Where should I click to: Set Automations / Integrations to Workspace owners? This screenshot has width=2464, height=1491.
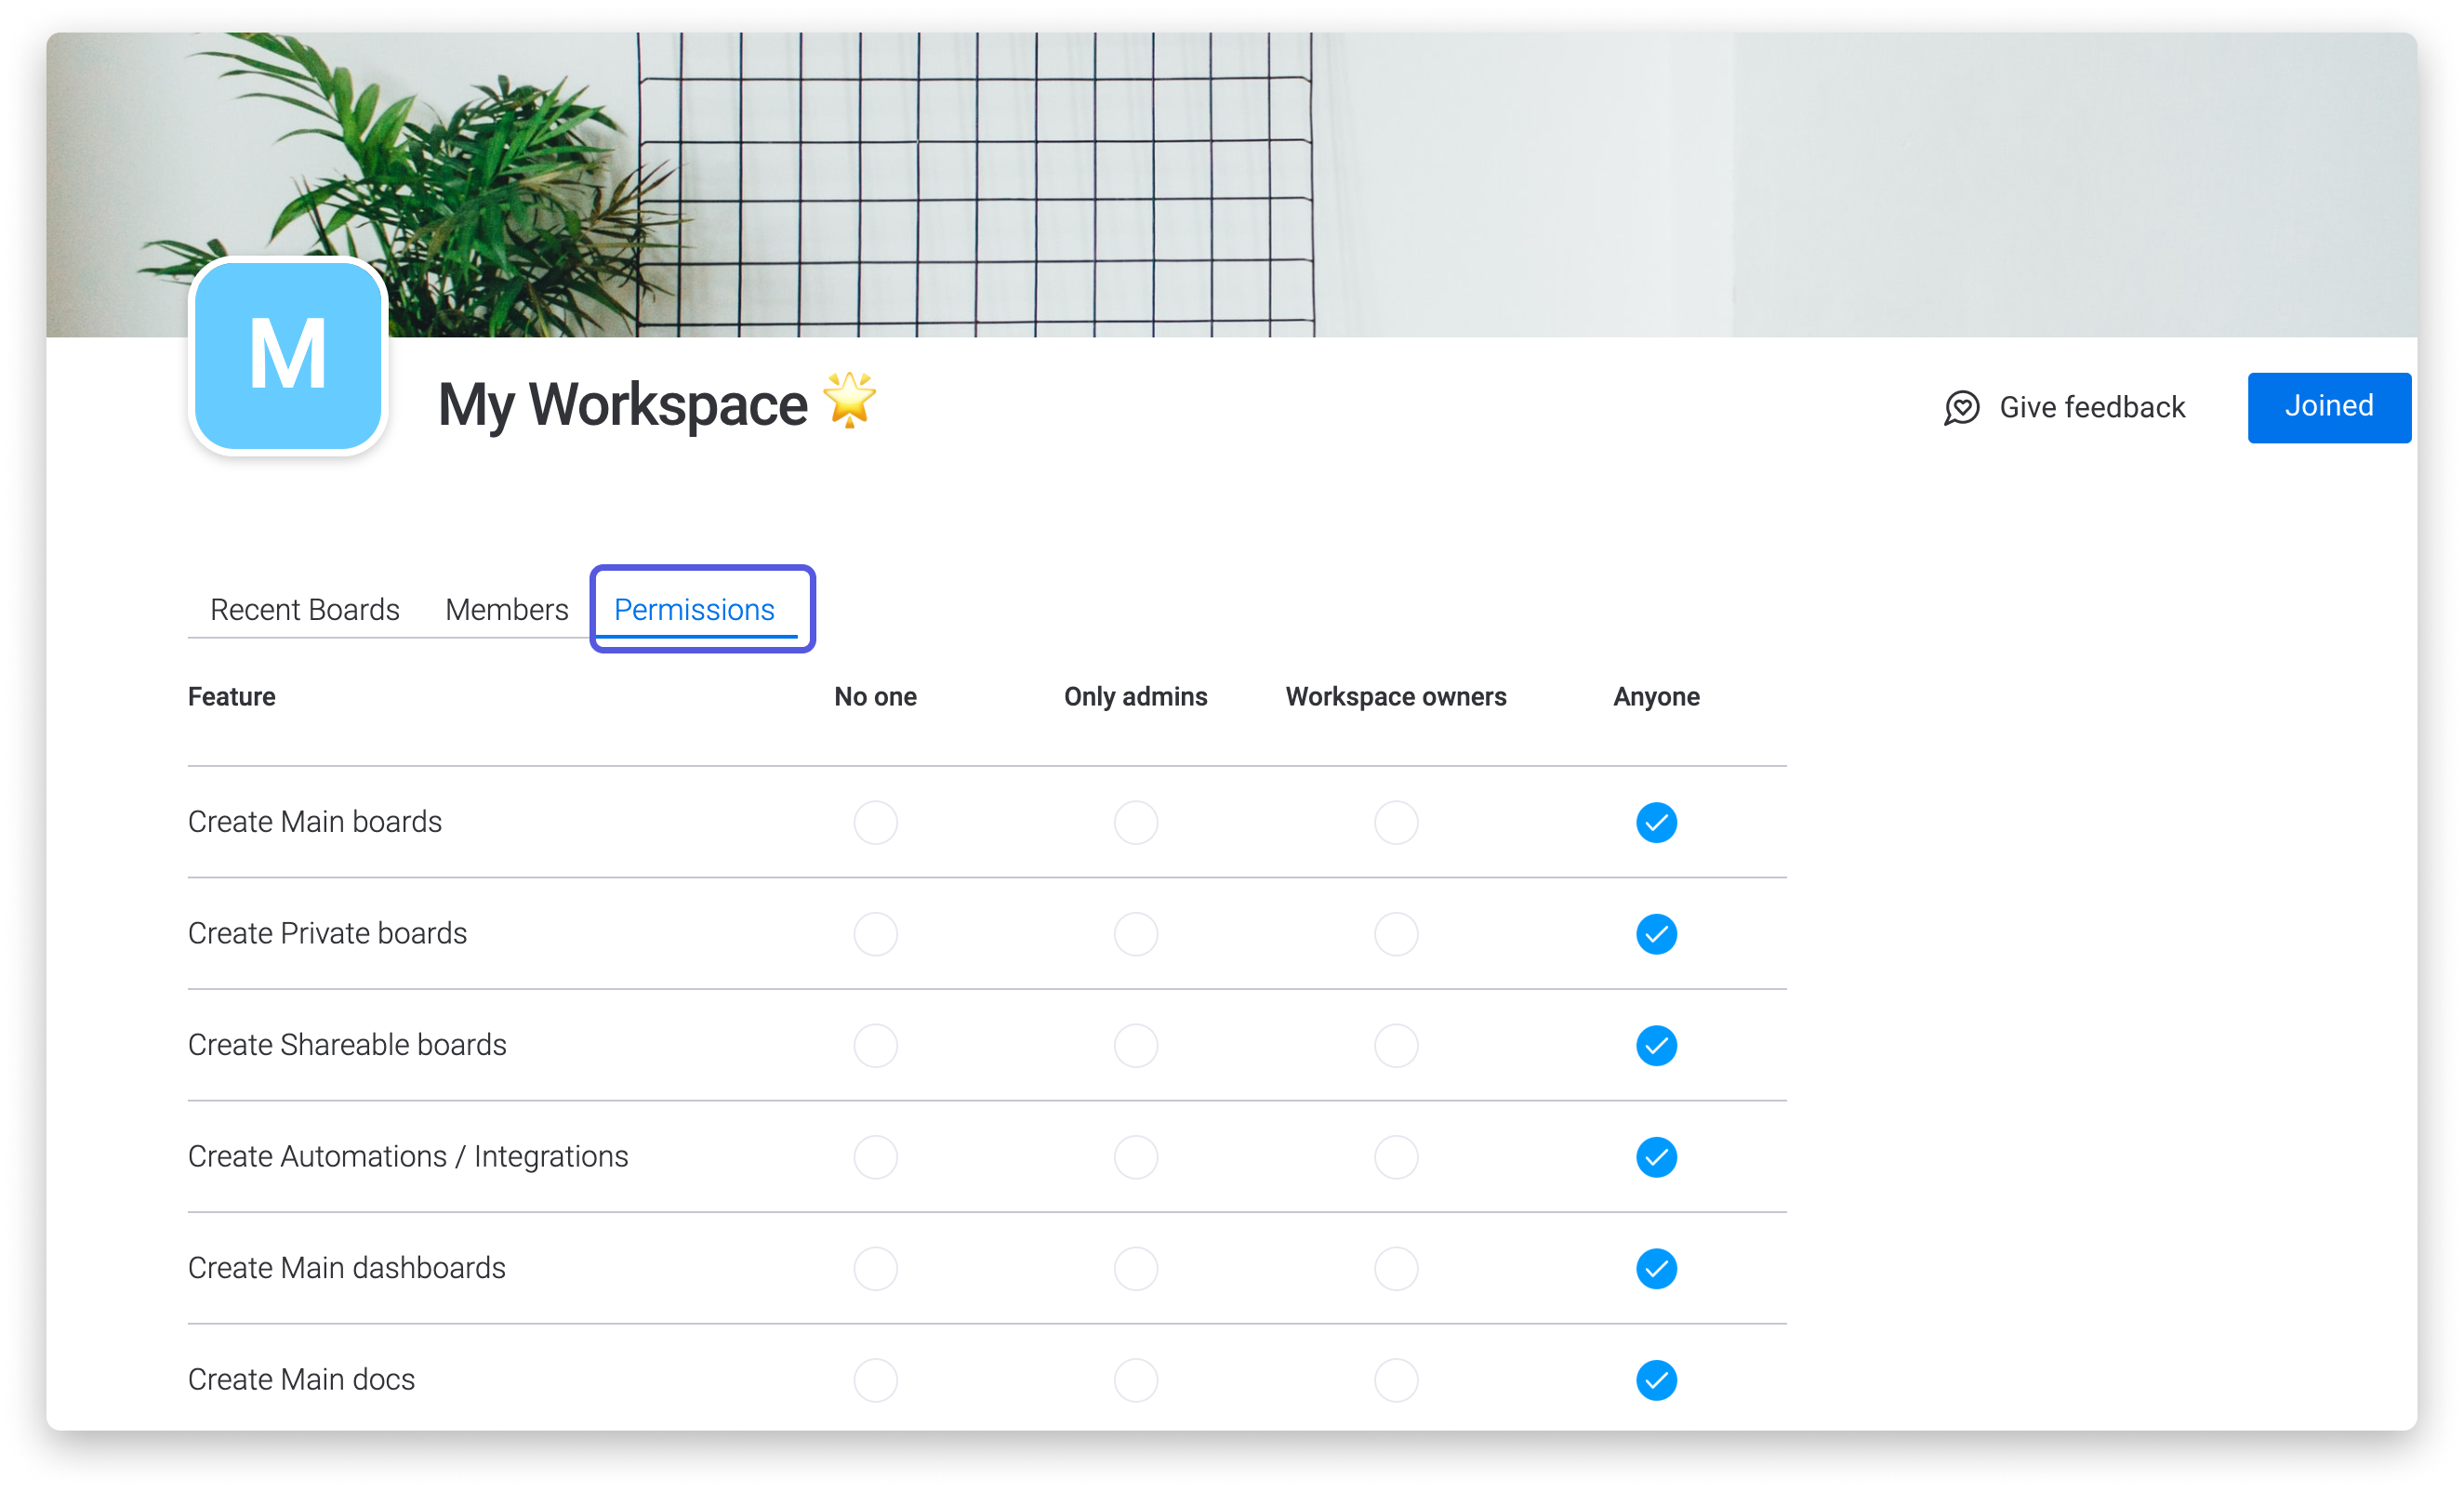click(x=1395, y=1157)
